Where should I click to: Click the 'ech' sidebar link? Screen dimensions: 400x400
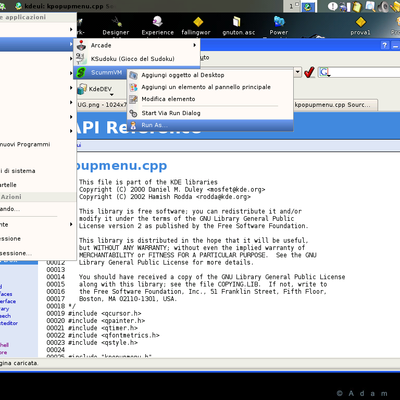(x=5, y=316)
